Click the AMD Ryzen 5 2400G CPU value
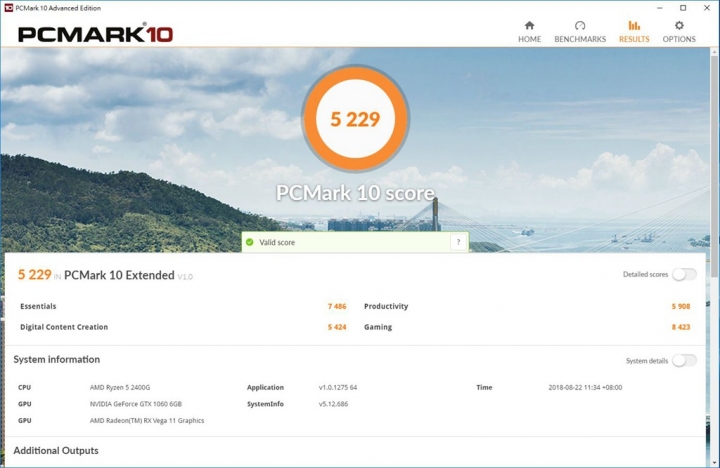 point(120,387)
